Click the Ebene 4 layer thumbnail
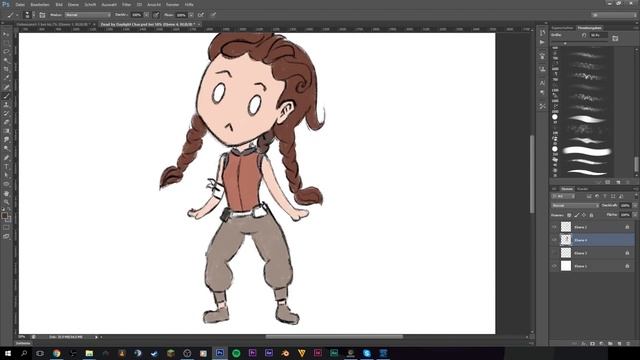The height and width of the screenshot is (360, 640). (566, 240)
